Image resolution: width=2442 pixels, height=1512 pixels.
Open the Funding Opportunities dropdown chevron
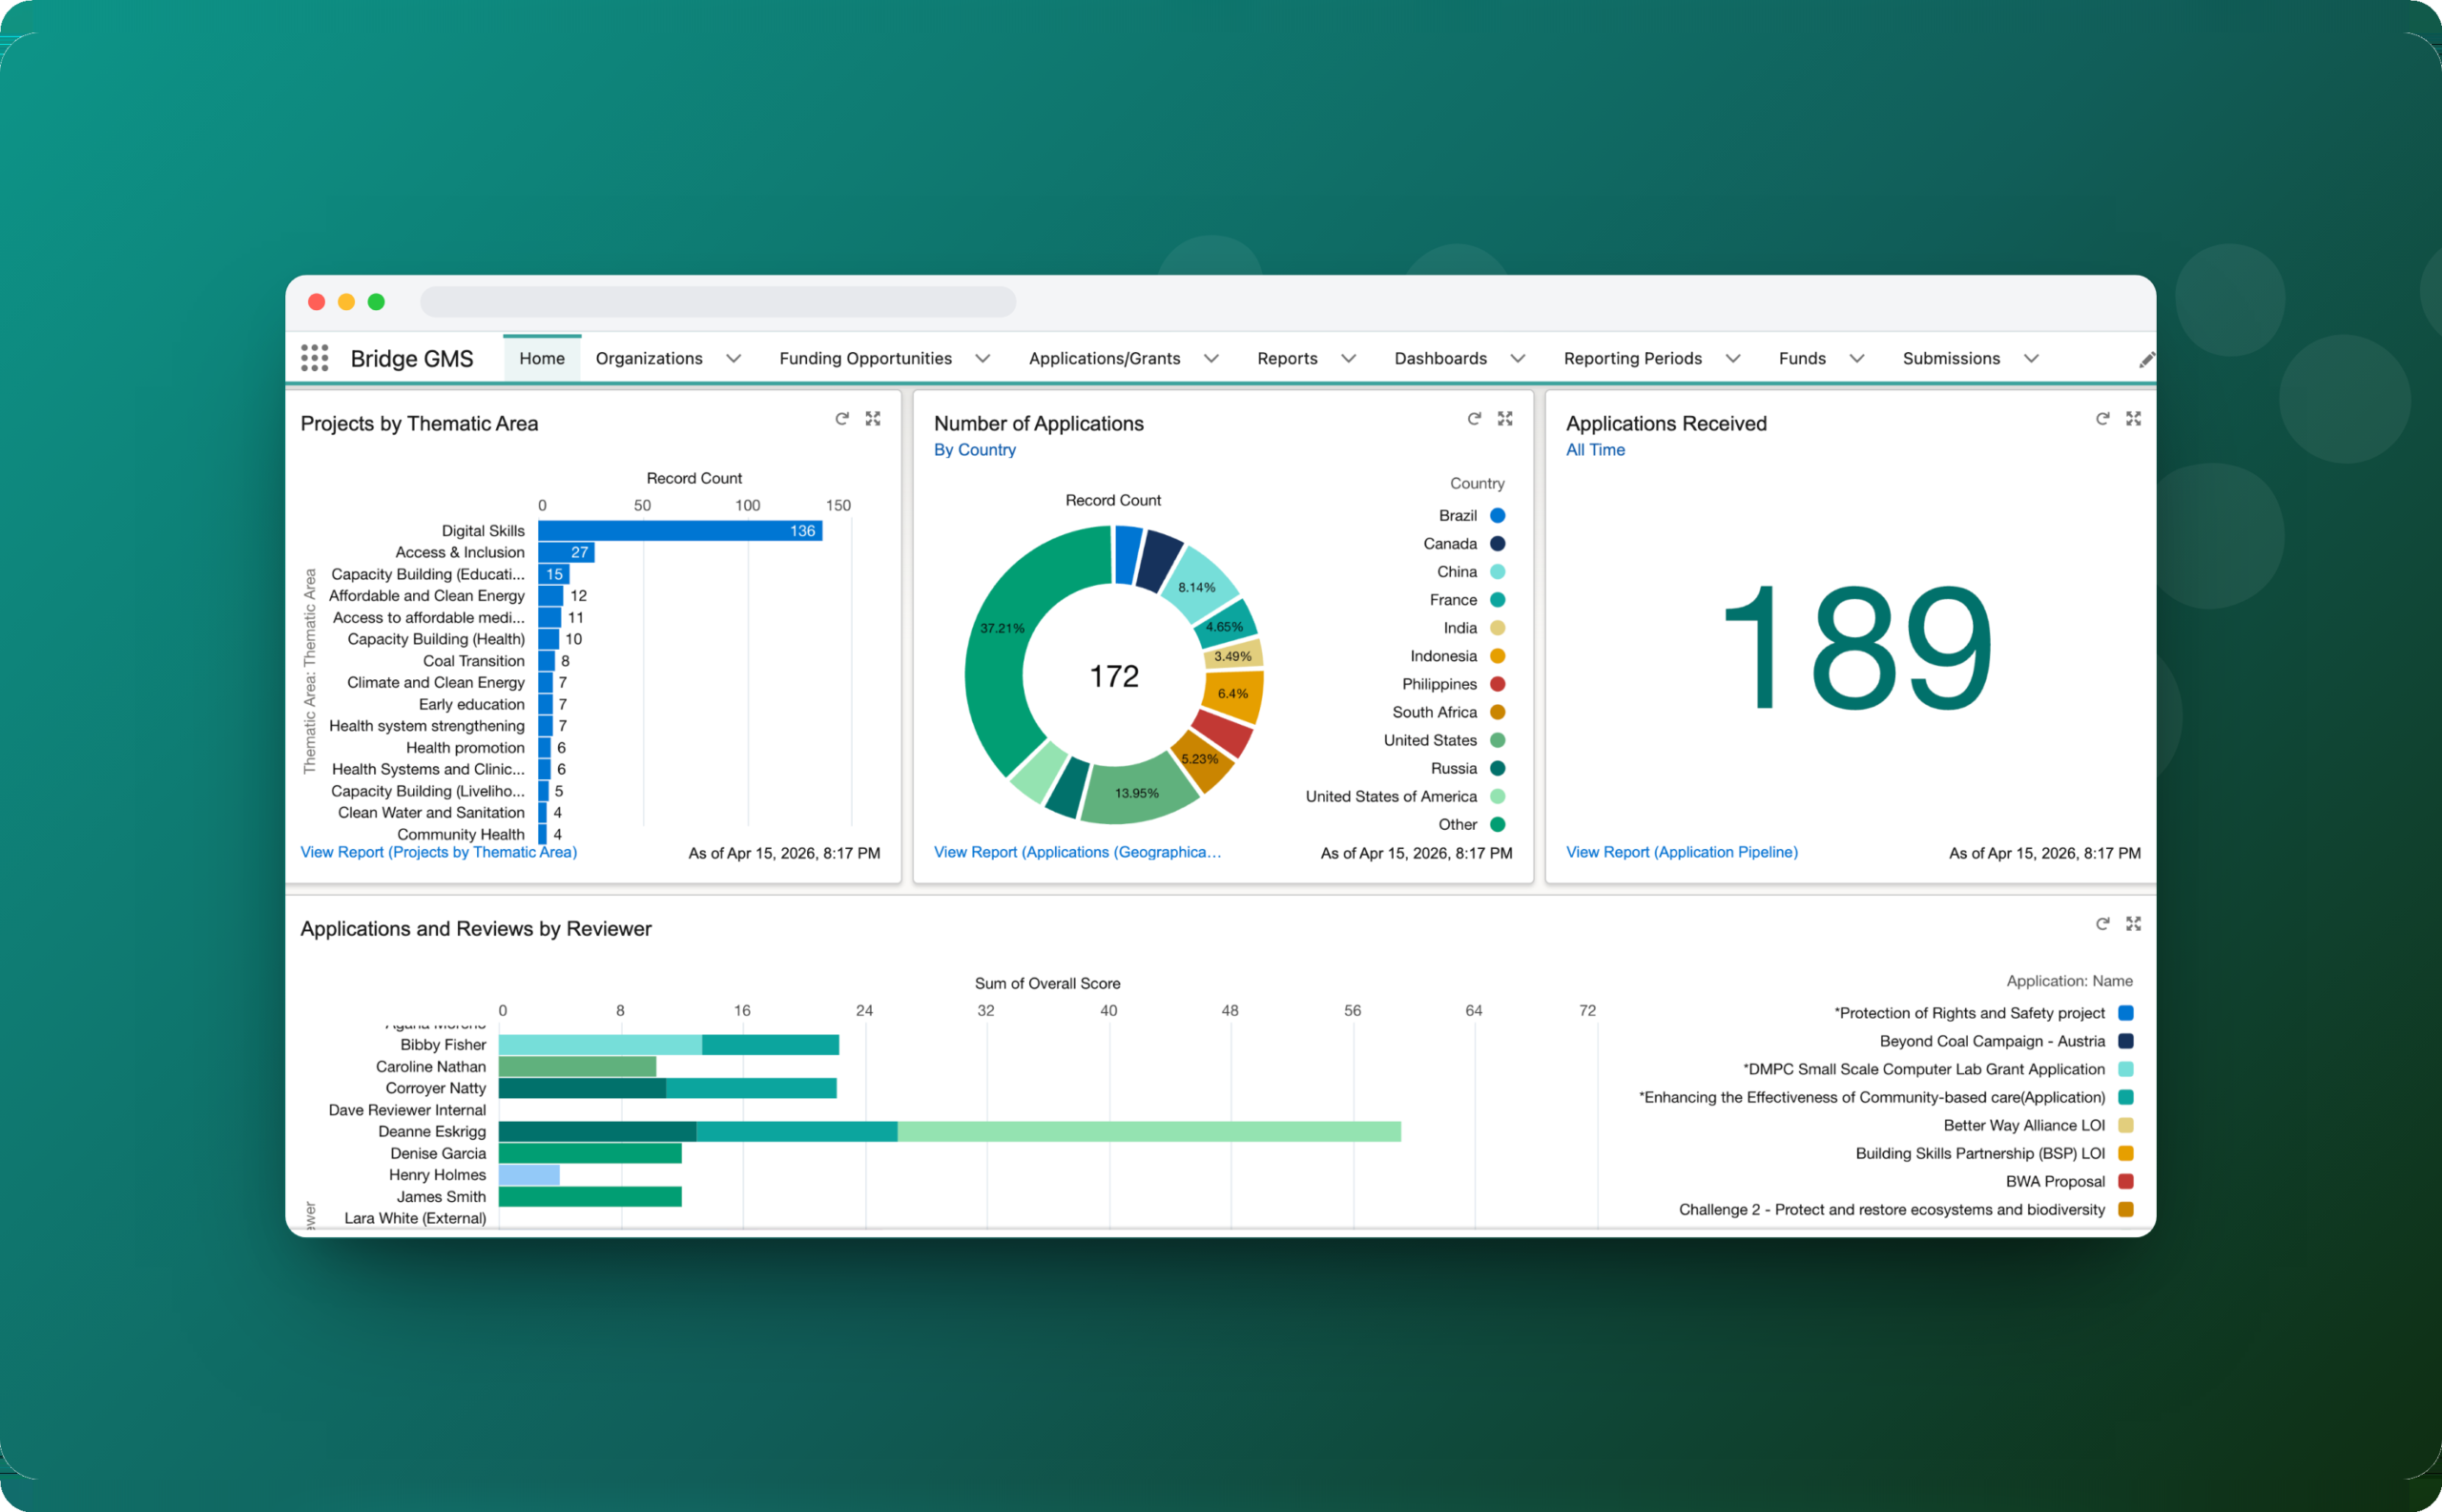pyautogui.click(x=983, y=359)
